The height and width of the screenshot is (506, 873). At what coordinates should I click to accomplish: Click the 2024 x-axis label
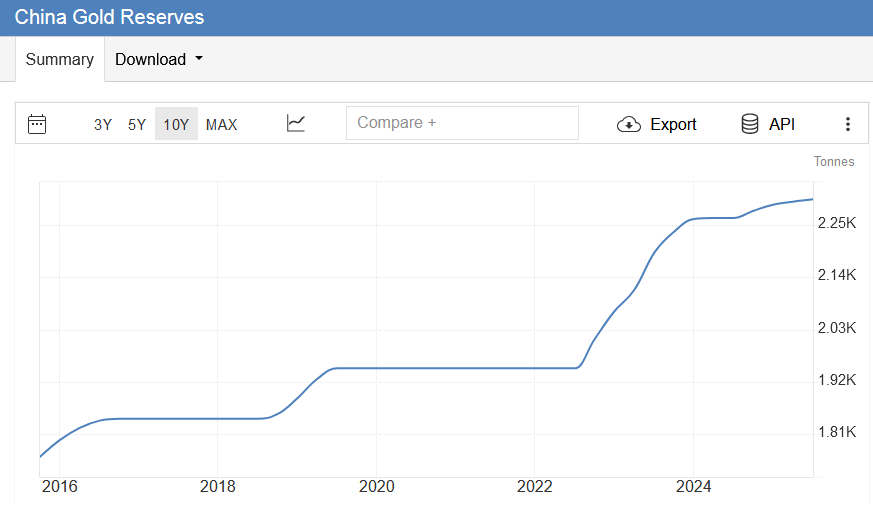click(693, 486)
